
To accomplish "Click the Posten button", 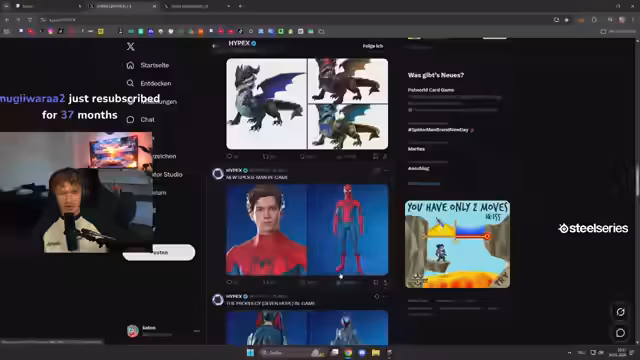I will (159, 252).
